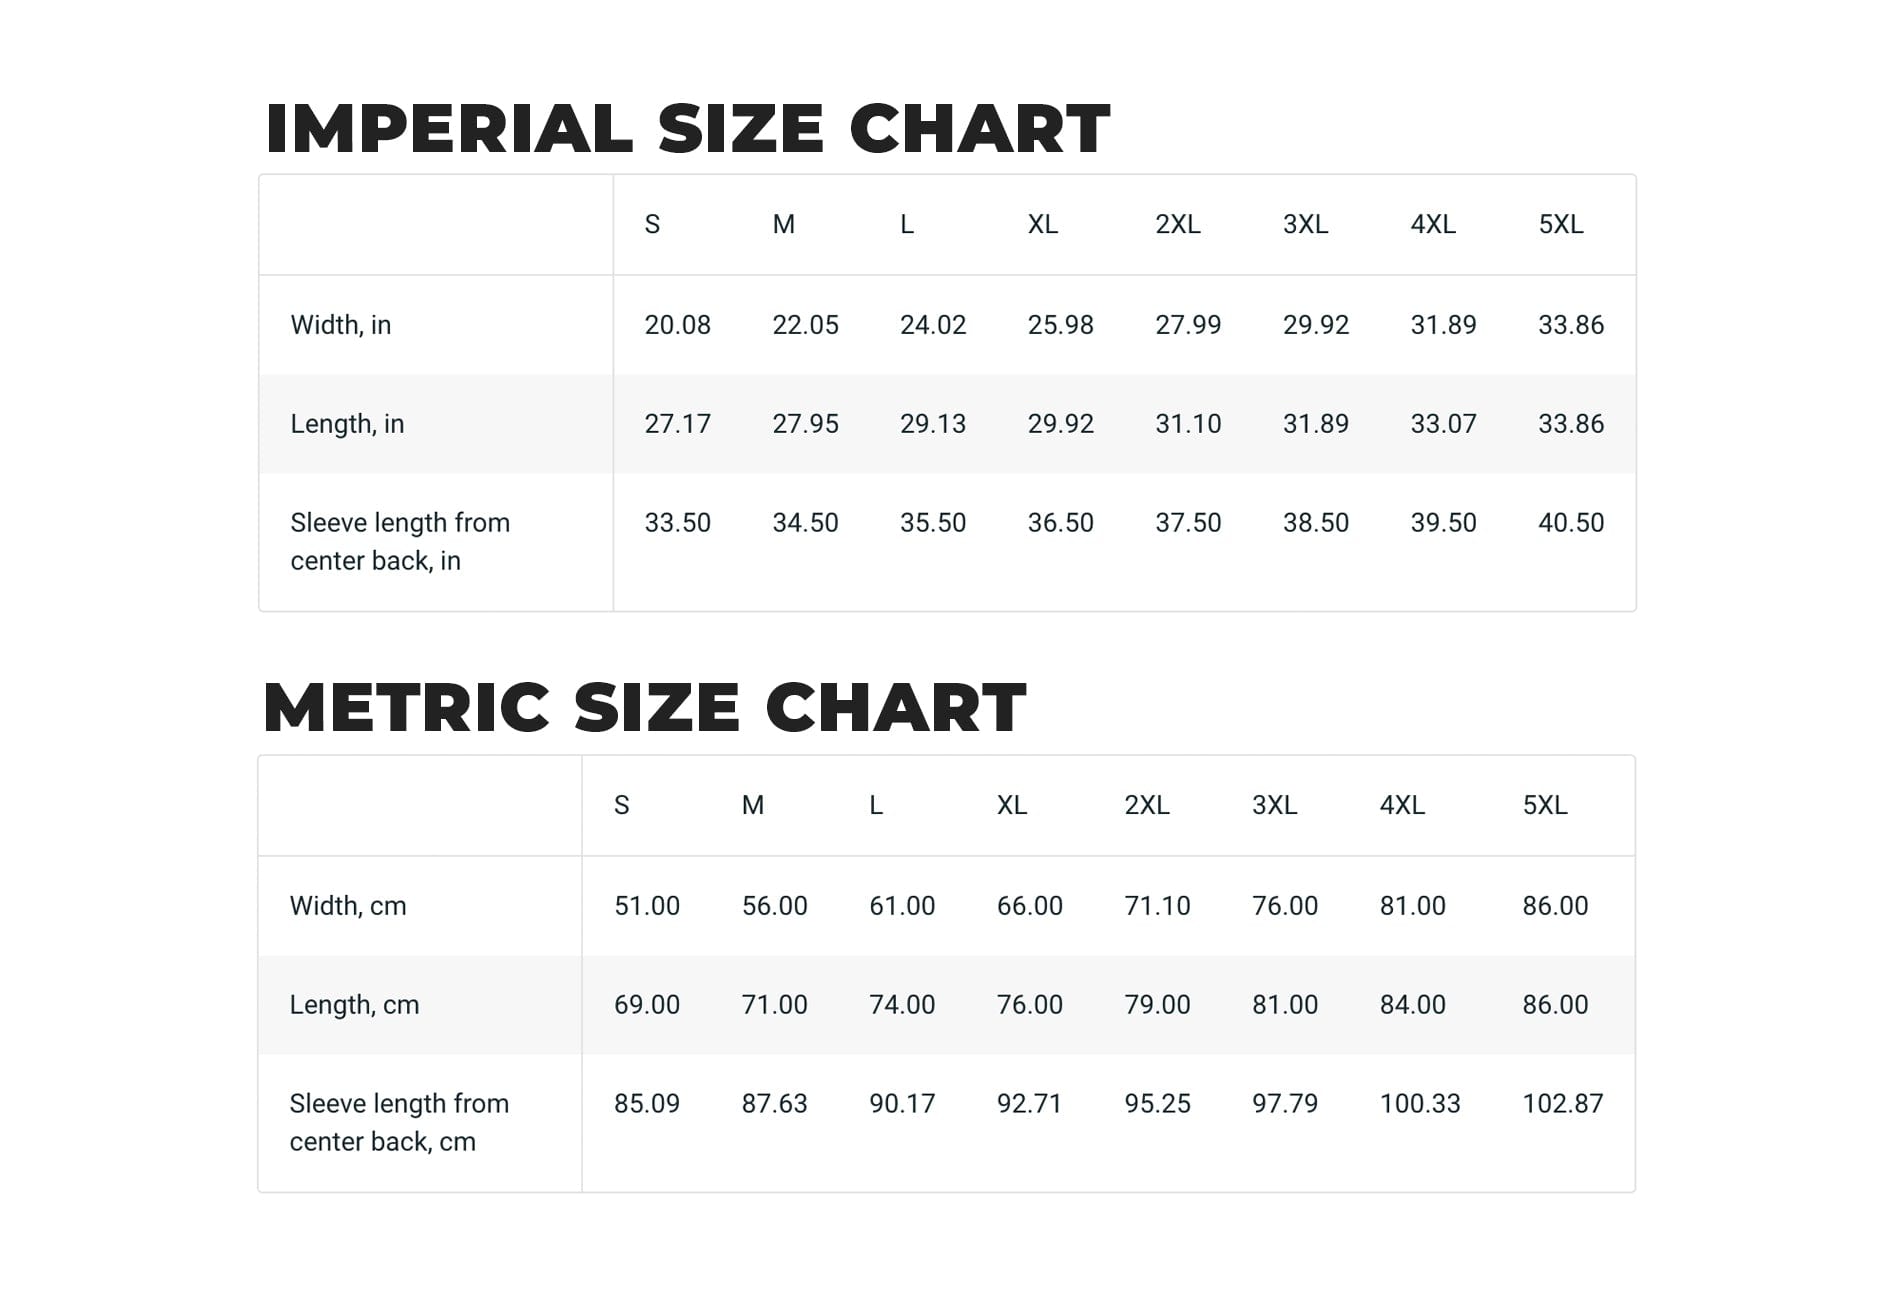Image resolution: width=1900 pixels, height=1300 pixels.
Task: Click the 74.00 length value in metric chart
Action: click(x=901, y=1005)
